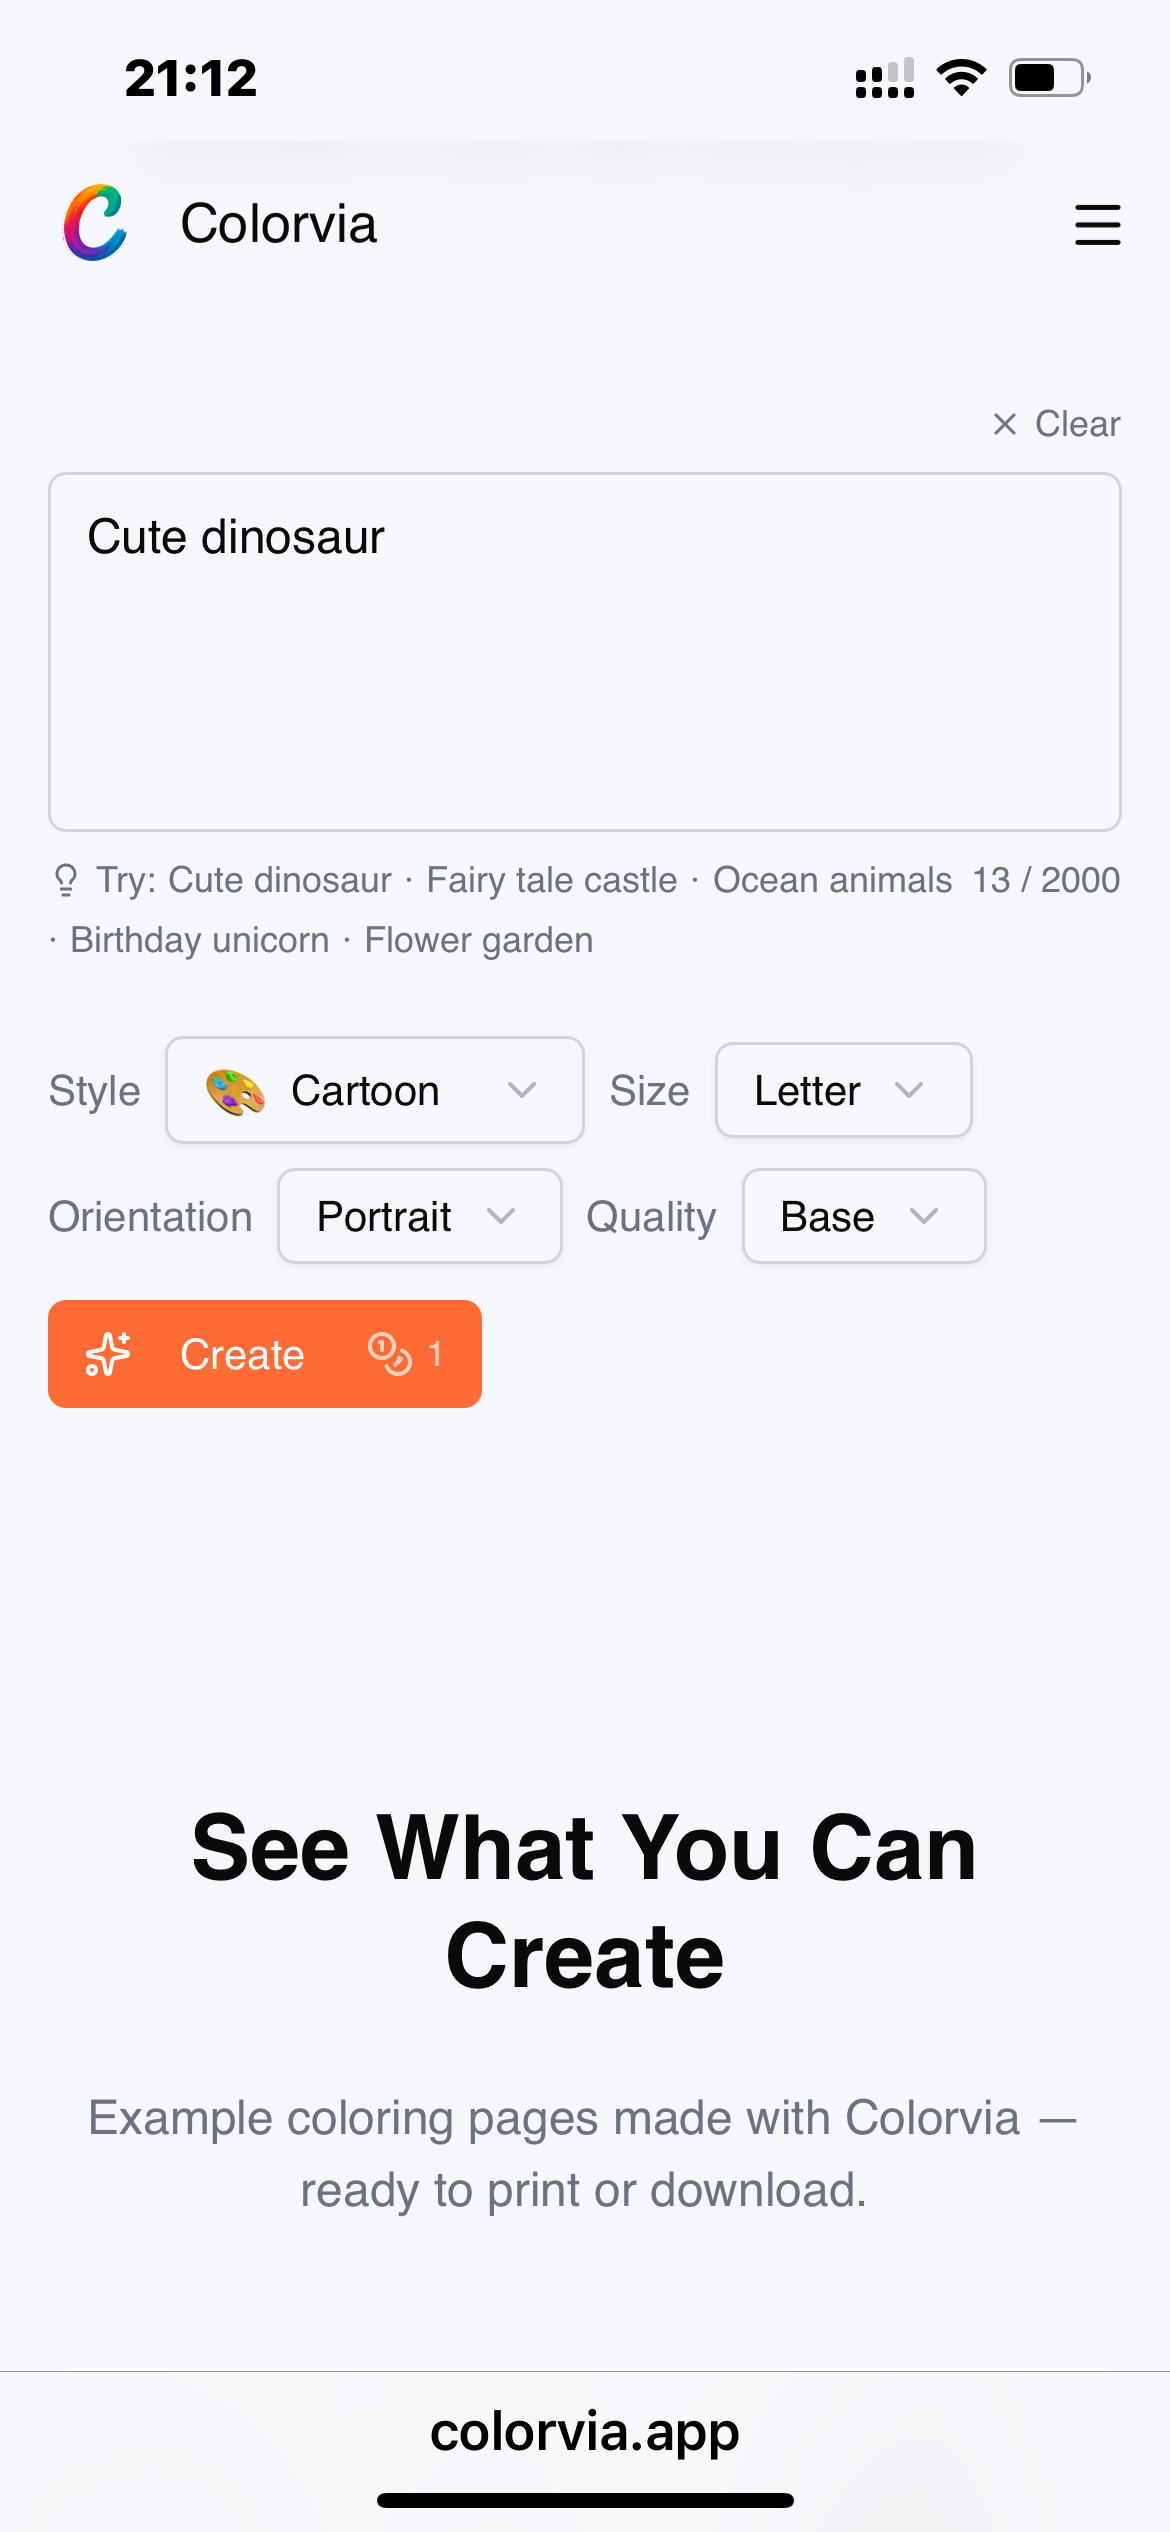1170x2532 pixels.
Task: Select the Flower garden suggestion
Action: 477,939
